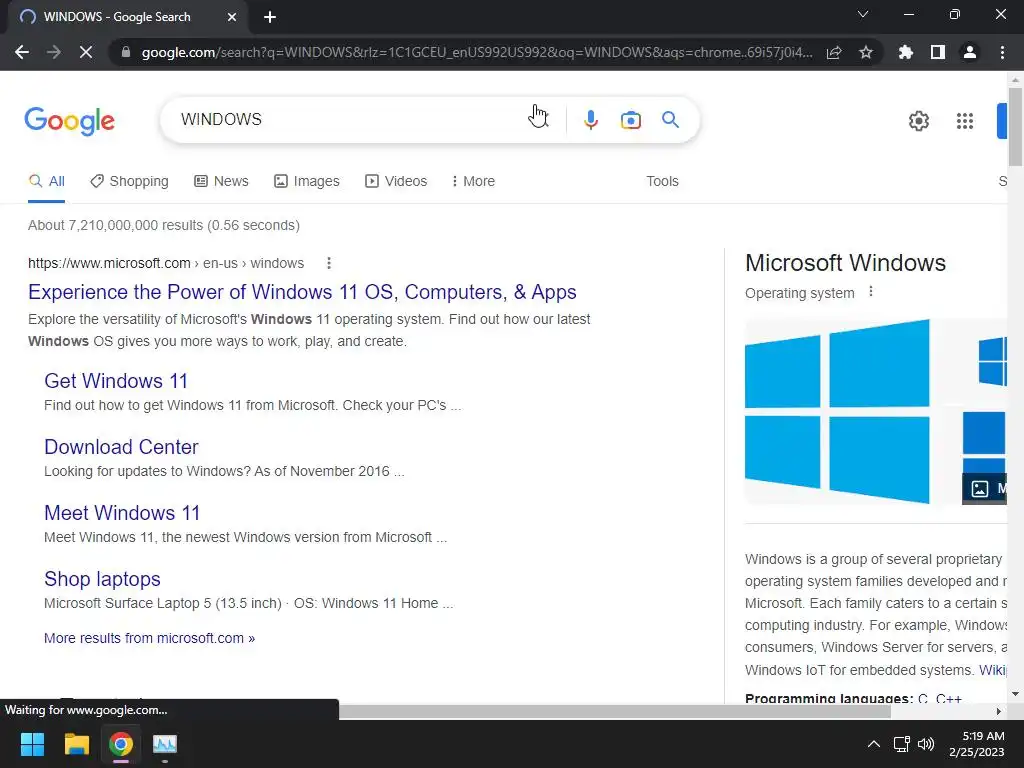
Task: Click the Google logo
Action: tap(69, 121)
